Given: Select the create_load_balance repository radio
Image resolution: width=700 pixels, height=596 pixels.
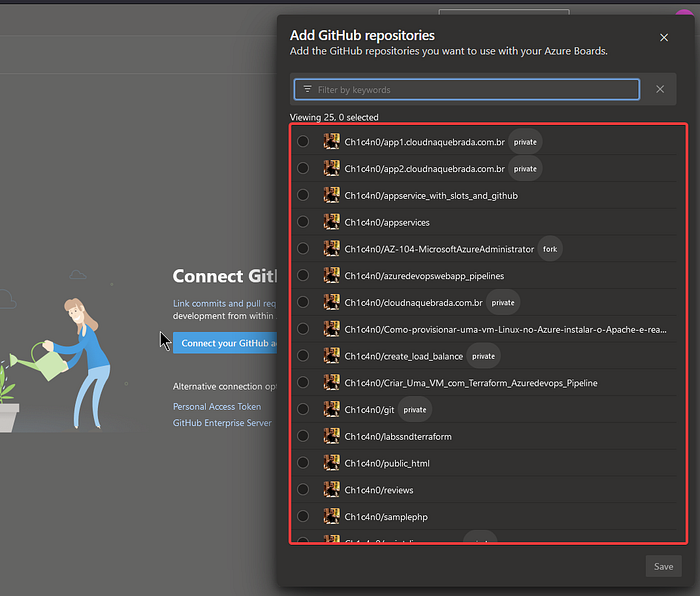Looking at the screenshot, I should [303, 356].
